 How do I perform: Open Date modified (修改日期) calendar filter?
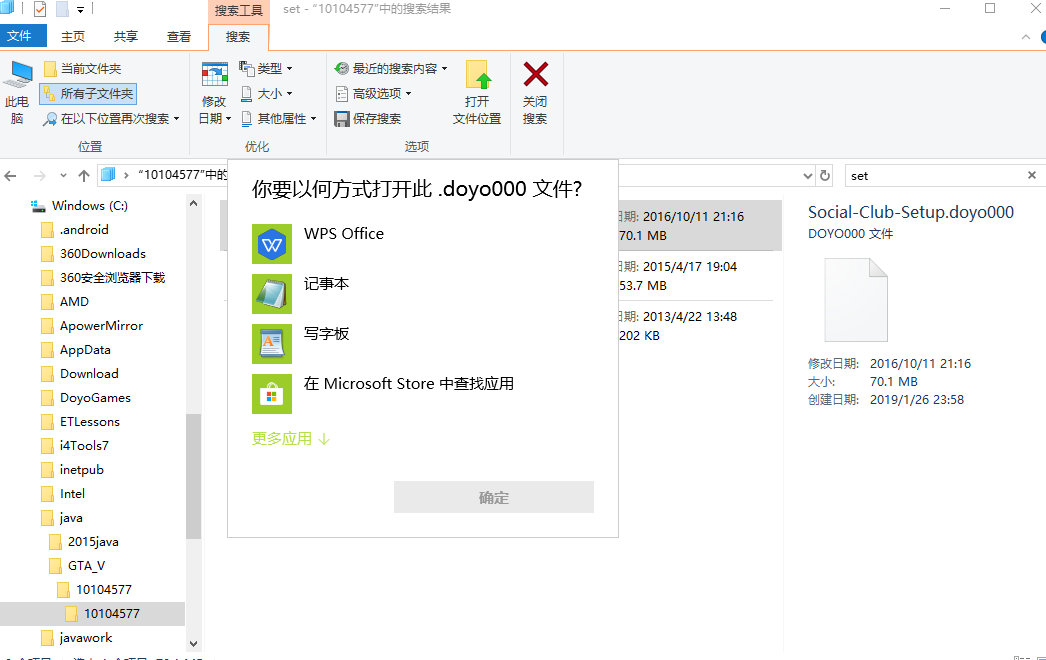(215, 92)
